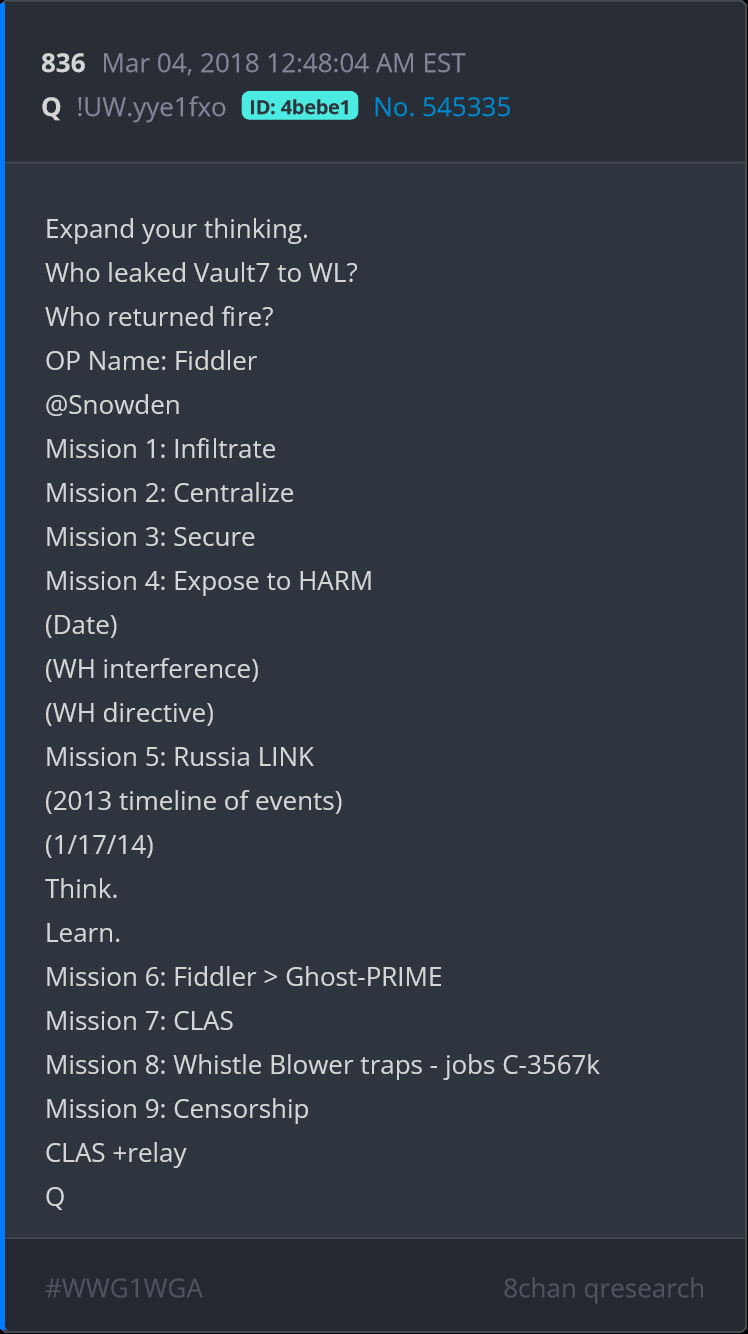Click the line "Expand your thinking."
The height and width of the screenshot is (1334, 748).
click(x=176, y=229)
